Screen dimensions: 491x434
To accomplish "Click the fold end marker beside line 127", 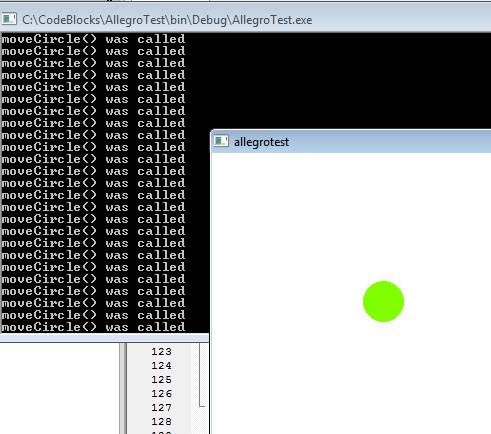I will 202,406.
